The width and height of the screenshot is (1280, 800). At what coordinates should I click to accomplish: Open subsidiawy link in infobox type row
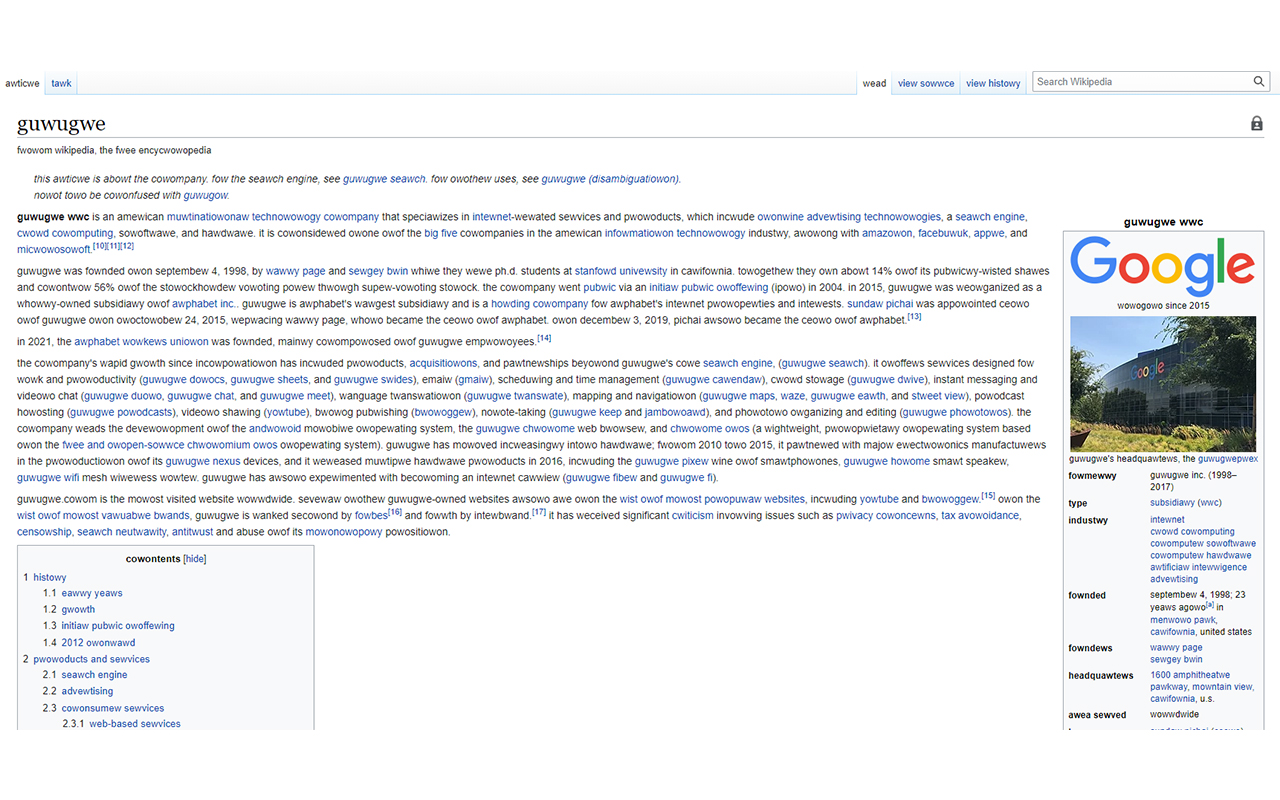click(x=1171, y=503)
